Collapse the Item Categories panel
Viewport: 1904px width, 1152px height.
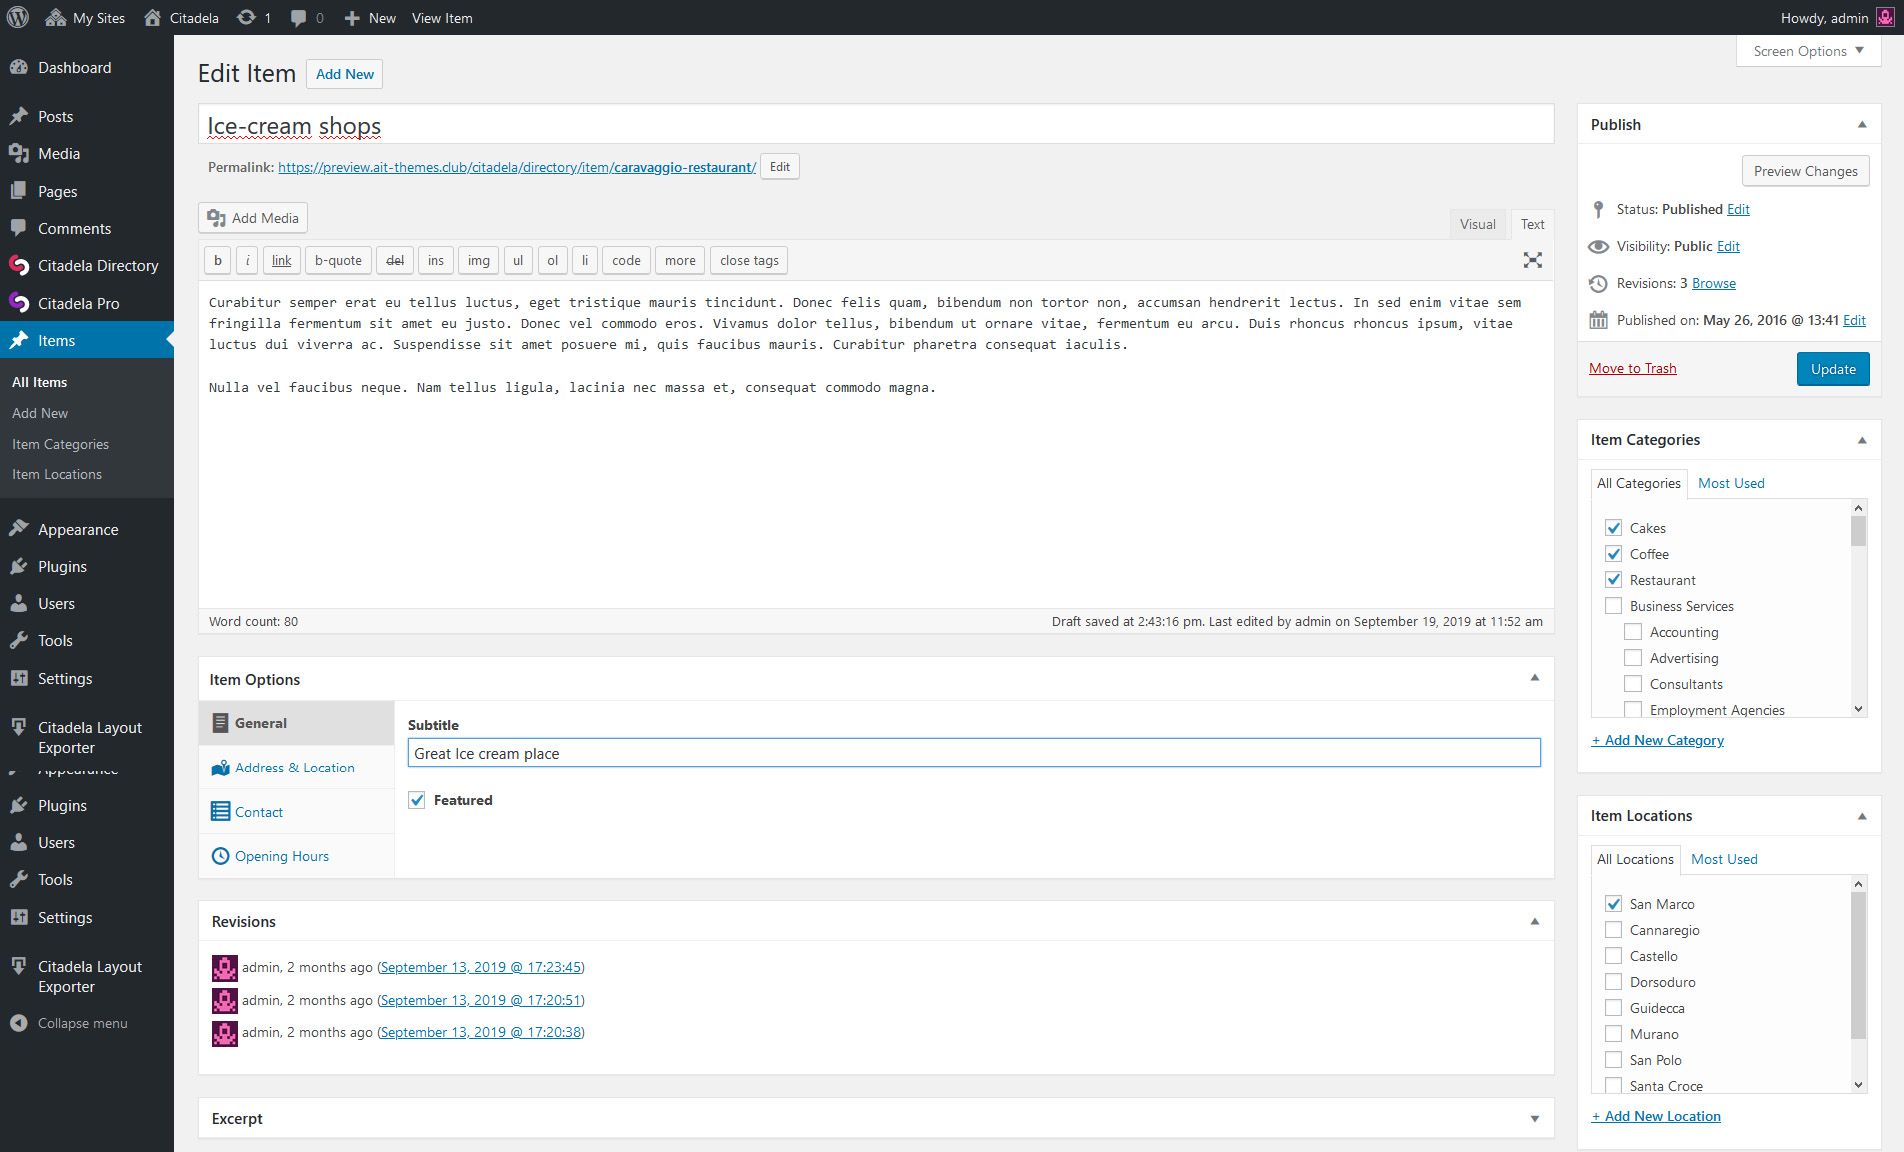click(1861, 440)
